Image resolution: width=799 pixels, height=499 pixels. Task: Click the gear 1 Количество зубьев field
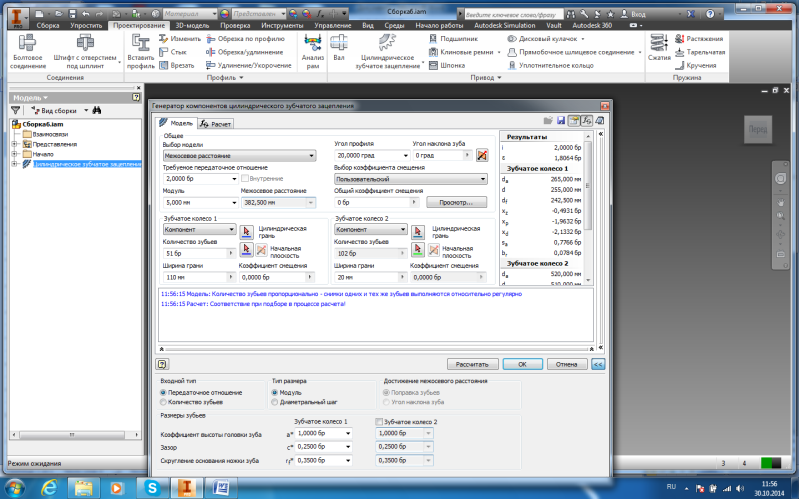(x=199, y=253)
